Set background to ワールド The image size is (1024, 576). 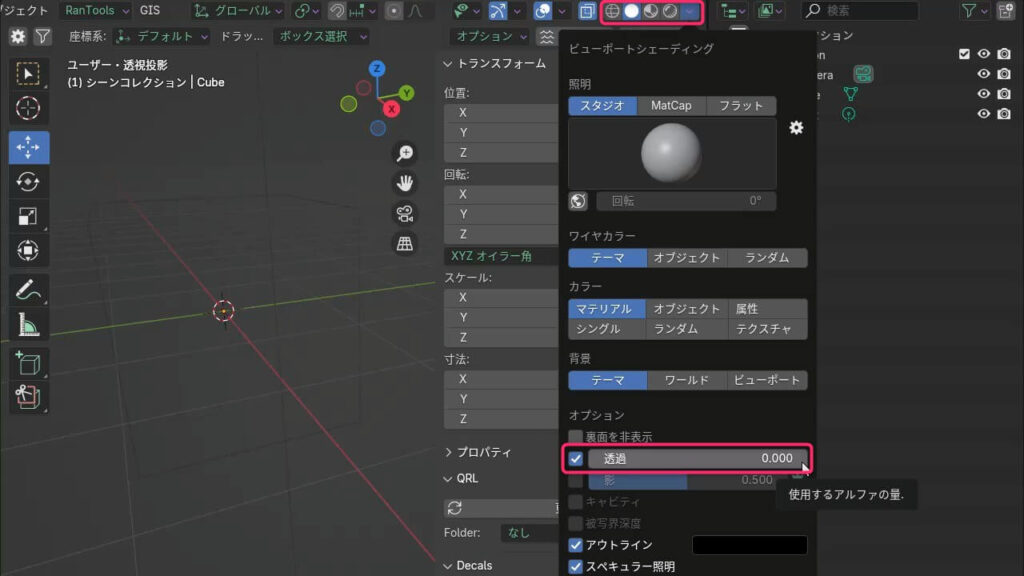tap(686, 380)
